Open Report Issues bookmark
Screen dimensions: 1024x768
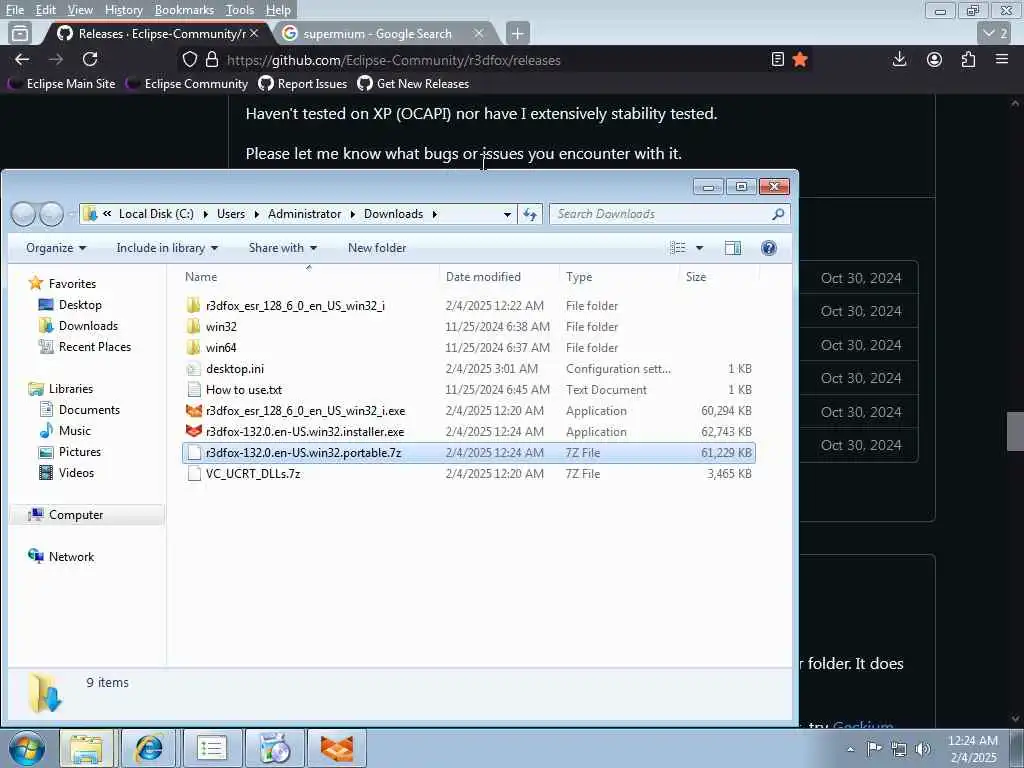click(x=303, y=84)
